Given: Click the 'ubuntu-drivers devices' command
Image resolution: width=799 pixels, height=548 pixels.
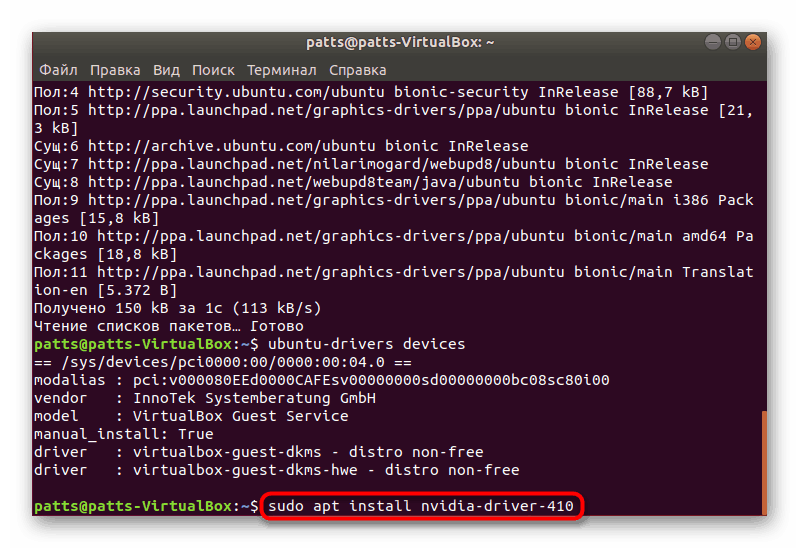Looking at the screenshot, I should 366,344.
